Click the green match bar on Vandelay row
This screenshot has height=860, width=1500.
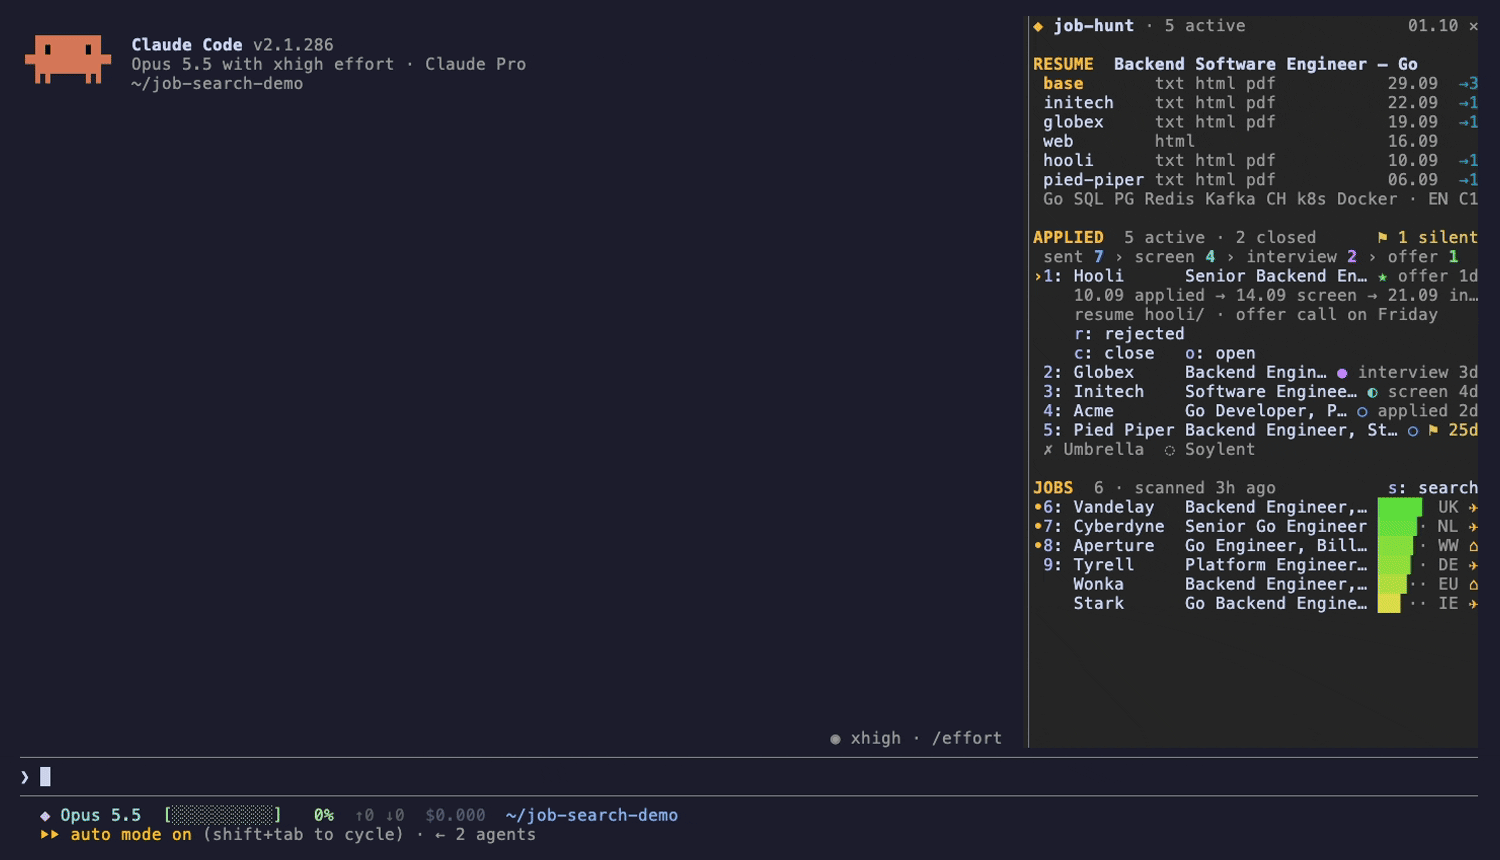[x=1400, y=508]
